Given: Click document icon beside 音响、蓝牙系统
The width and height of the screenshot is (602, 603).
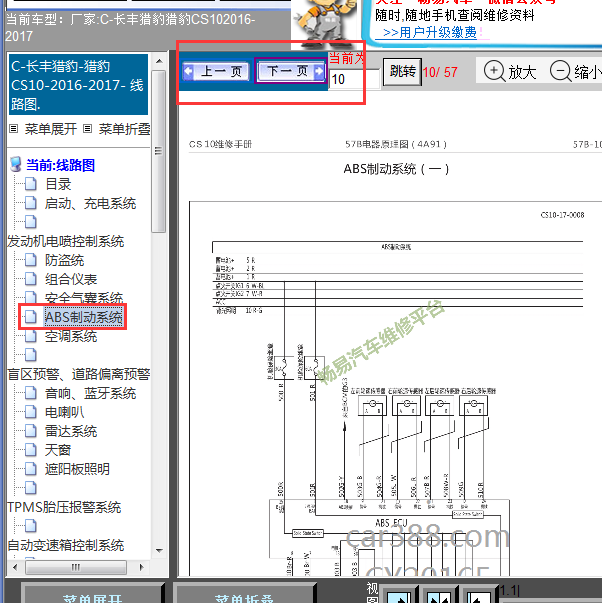Looking at the screenshot, I should point(31,393).
